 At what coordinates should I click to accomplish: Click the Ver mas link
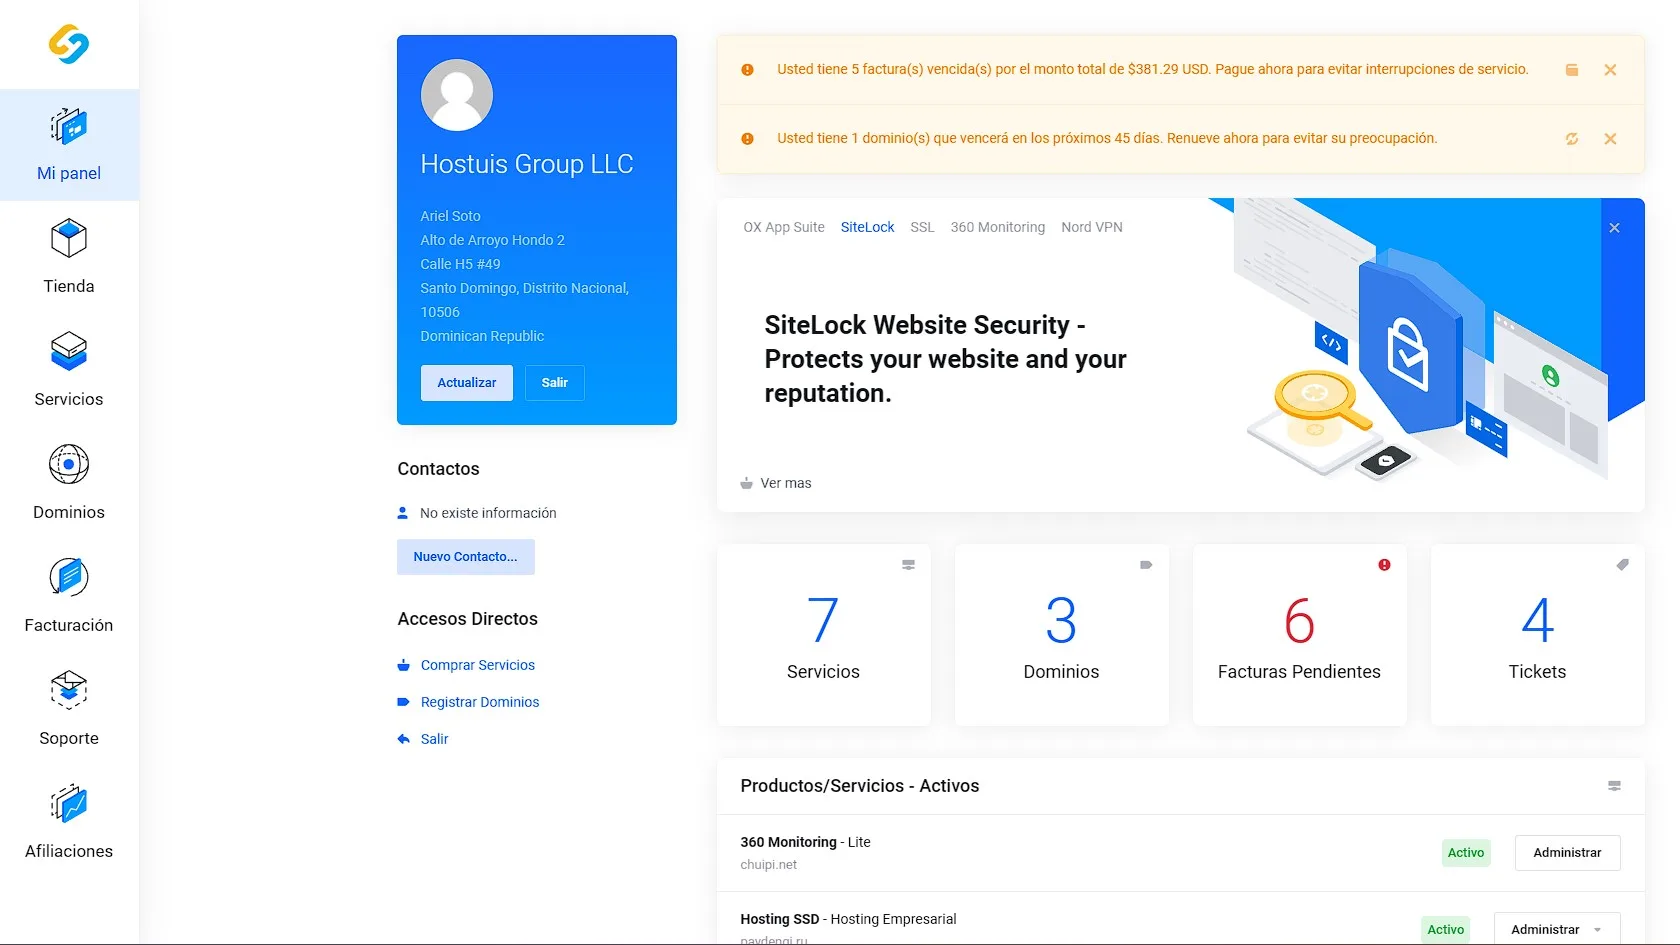786,483
